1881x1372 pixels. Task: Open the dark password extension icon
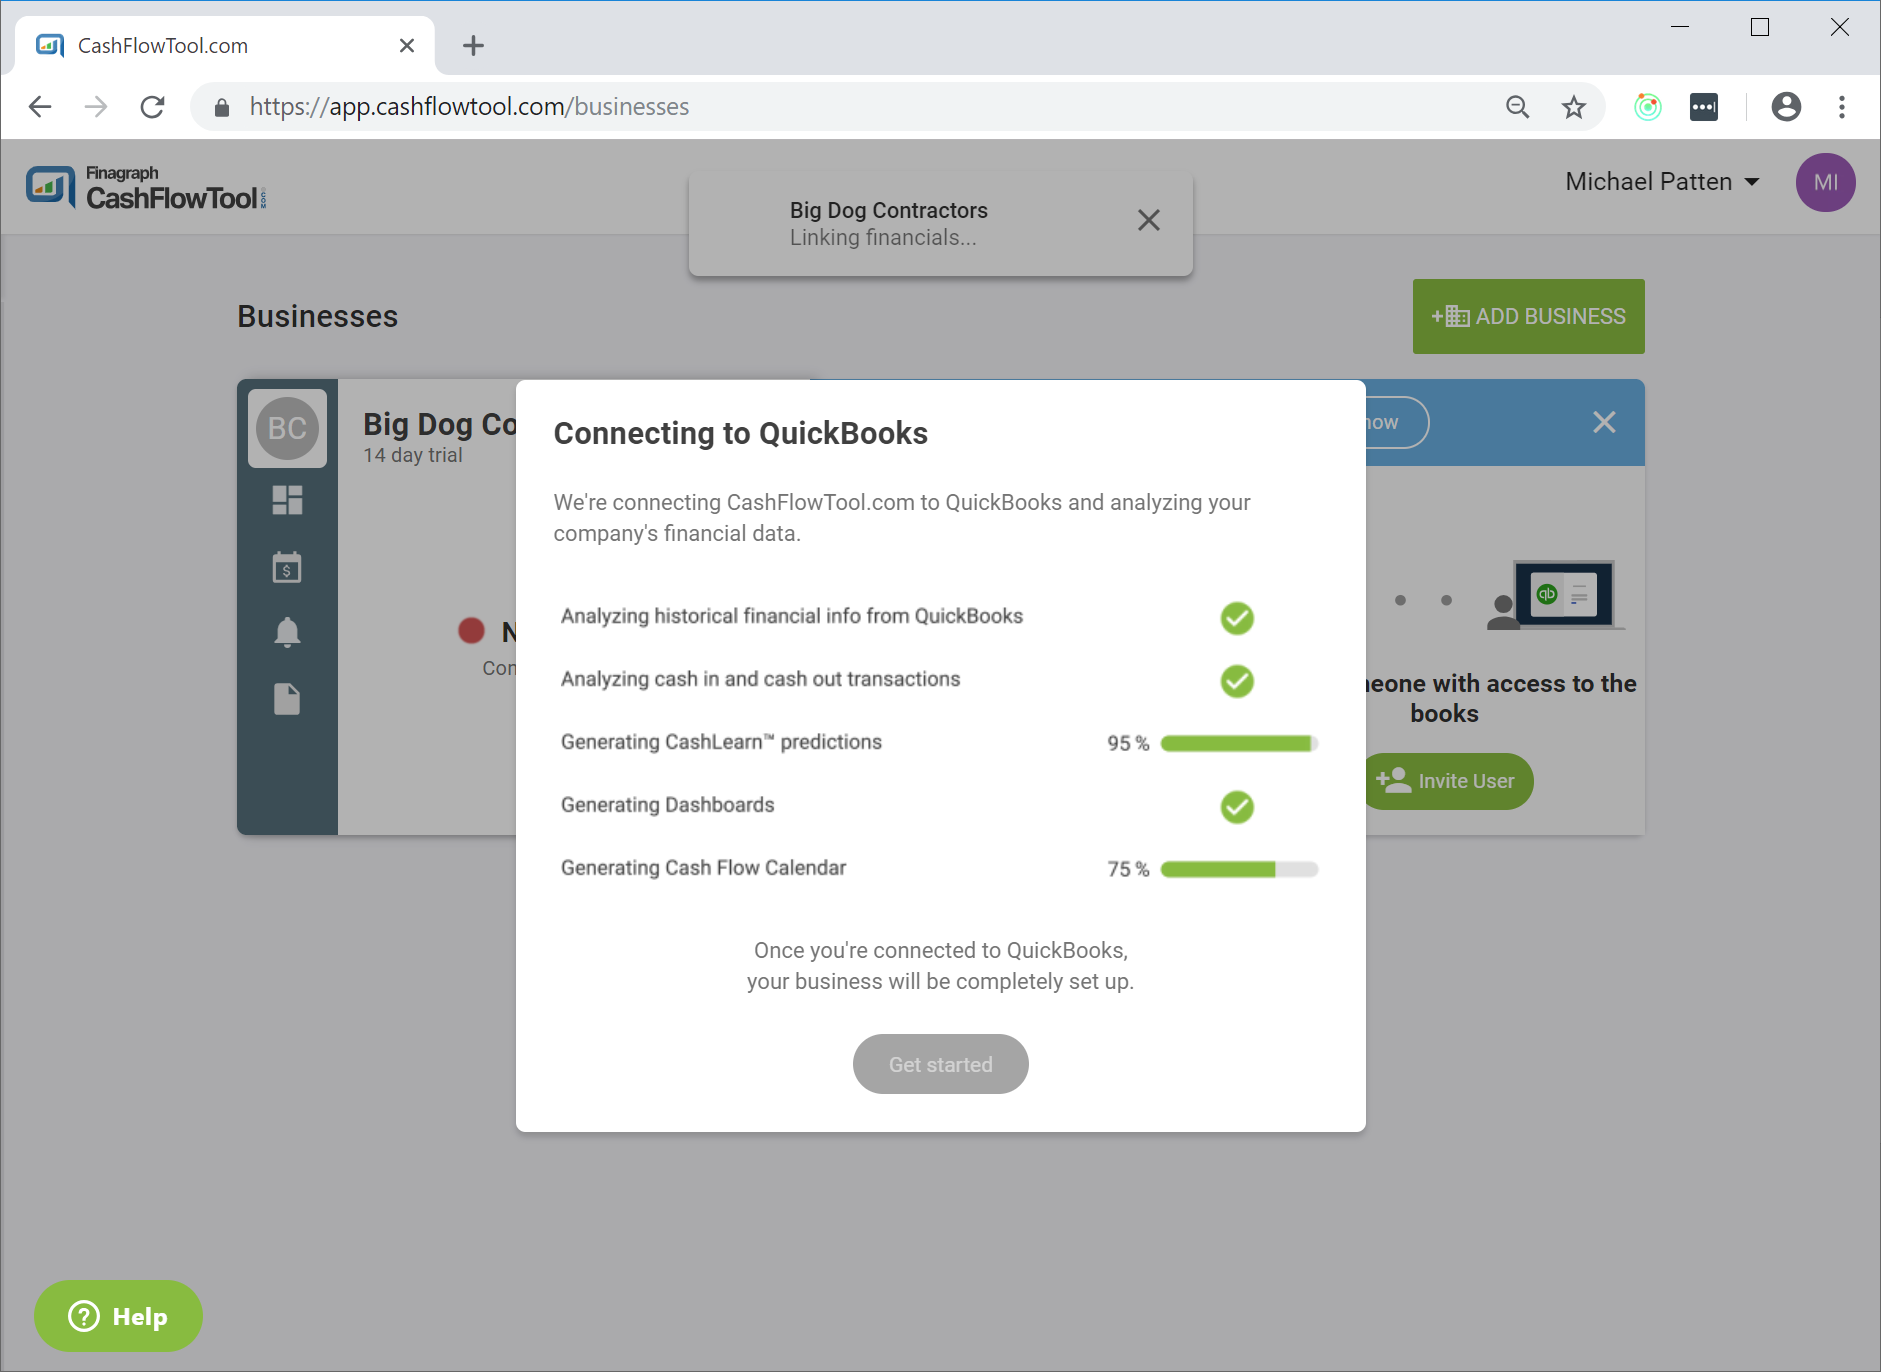[1704, 107]
